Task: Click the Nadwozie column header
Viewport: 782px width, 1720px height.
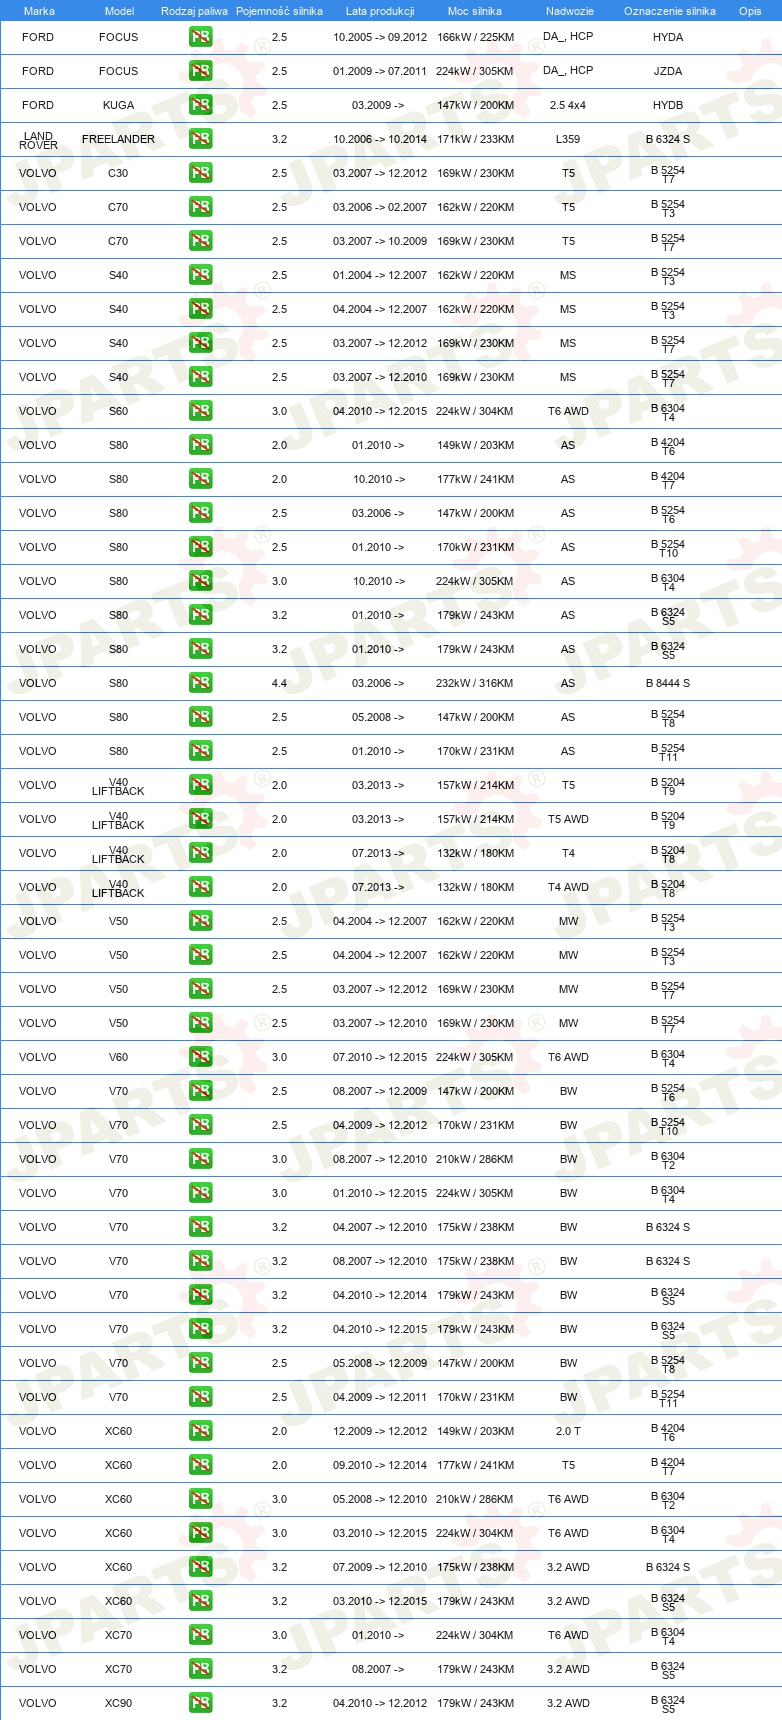Action: point(569,11)
